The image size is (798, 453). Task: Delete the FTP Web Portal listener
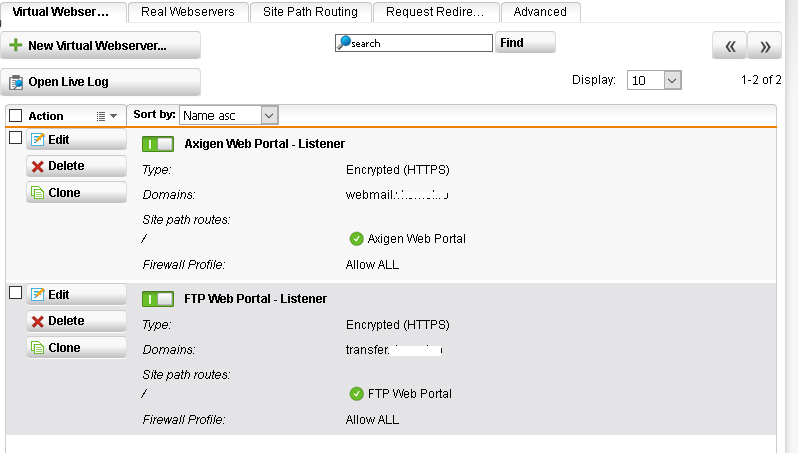point(76,321)
